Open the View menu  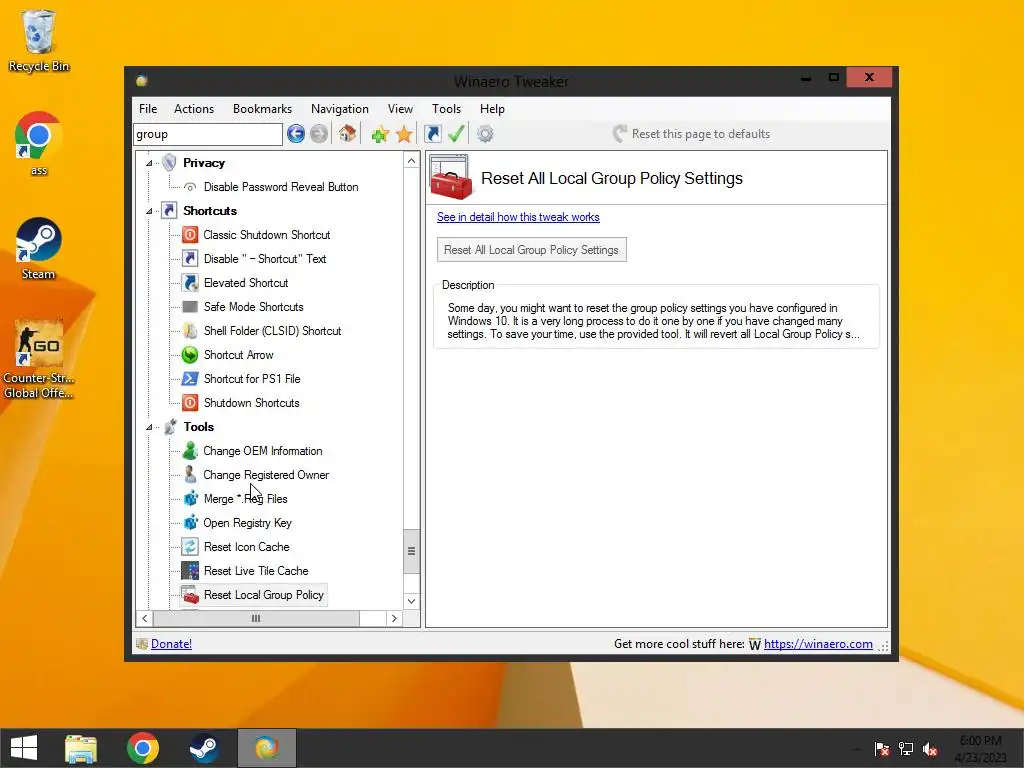click(x=400, y=109)
